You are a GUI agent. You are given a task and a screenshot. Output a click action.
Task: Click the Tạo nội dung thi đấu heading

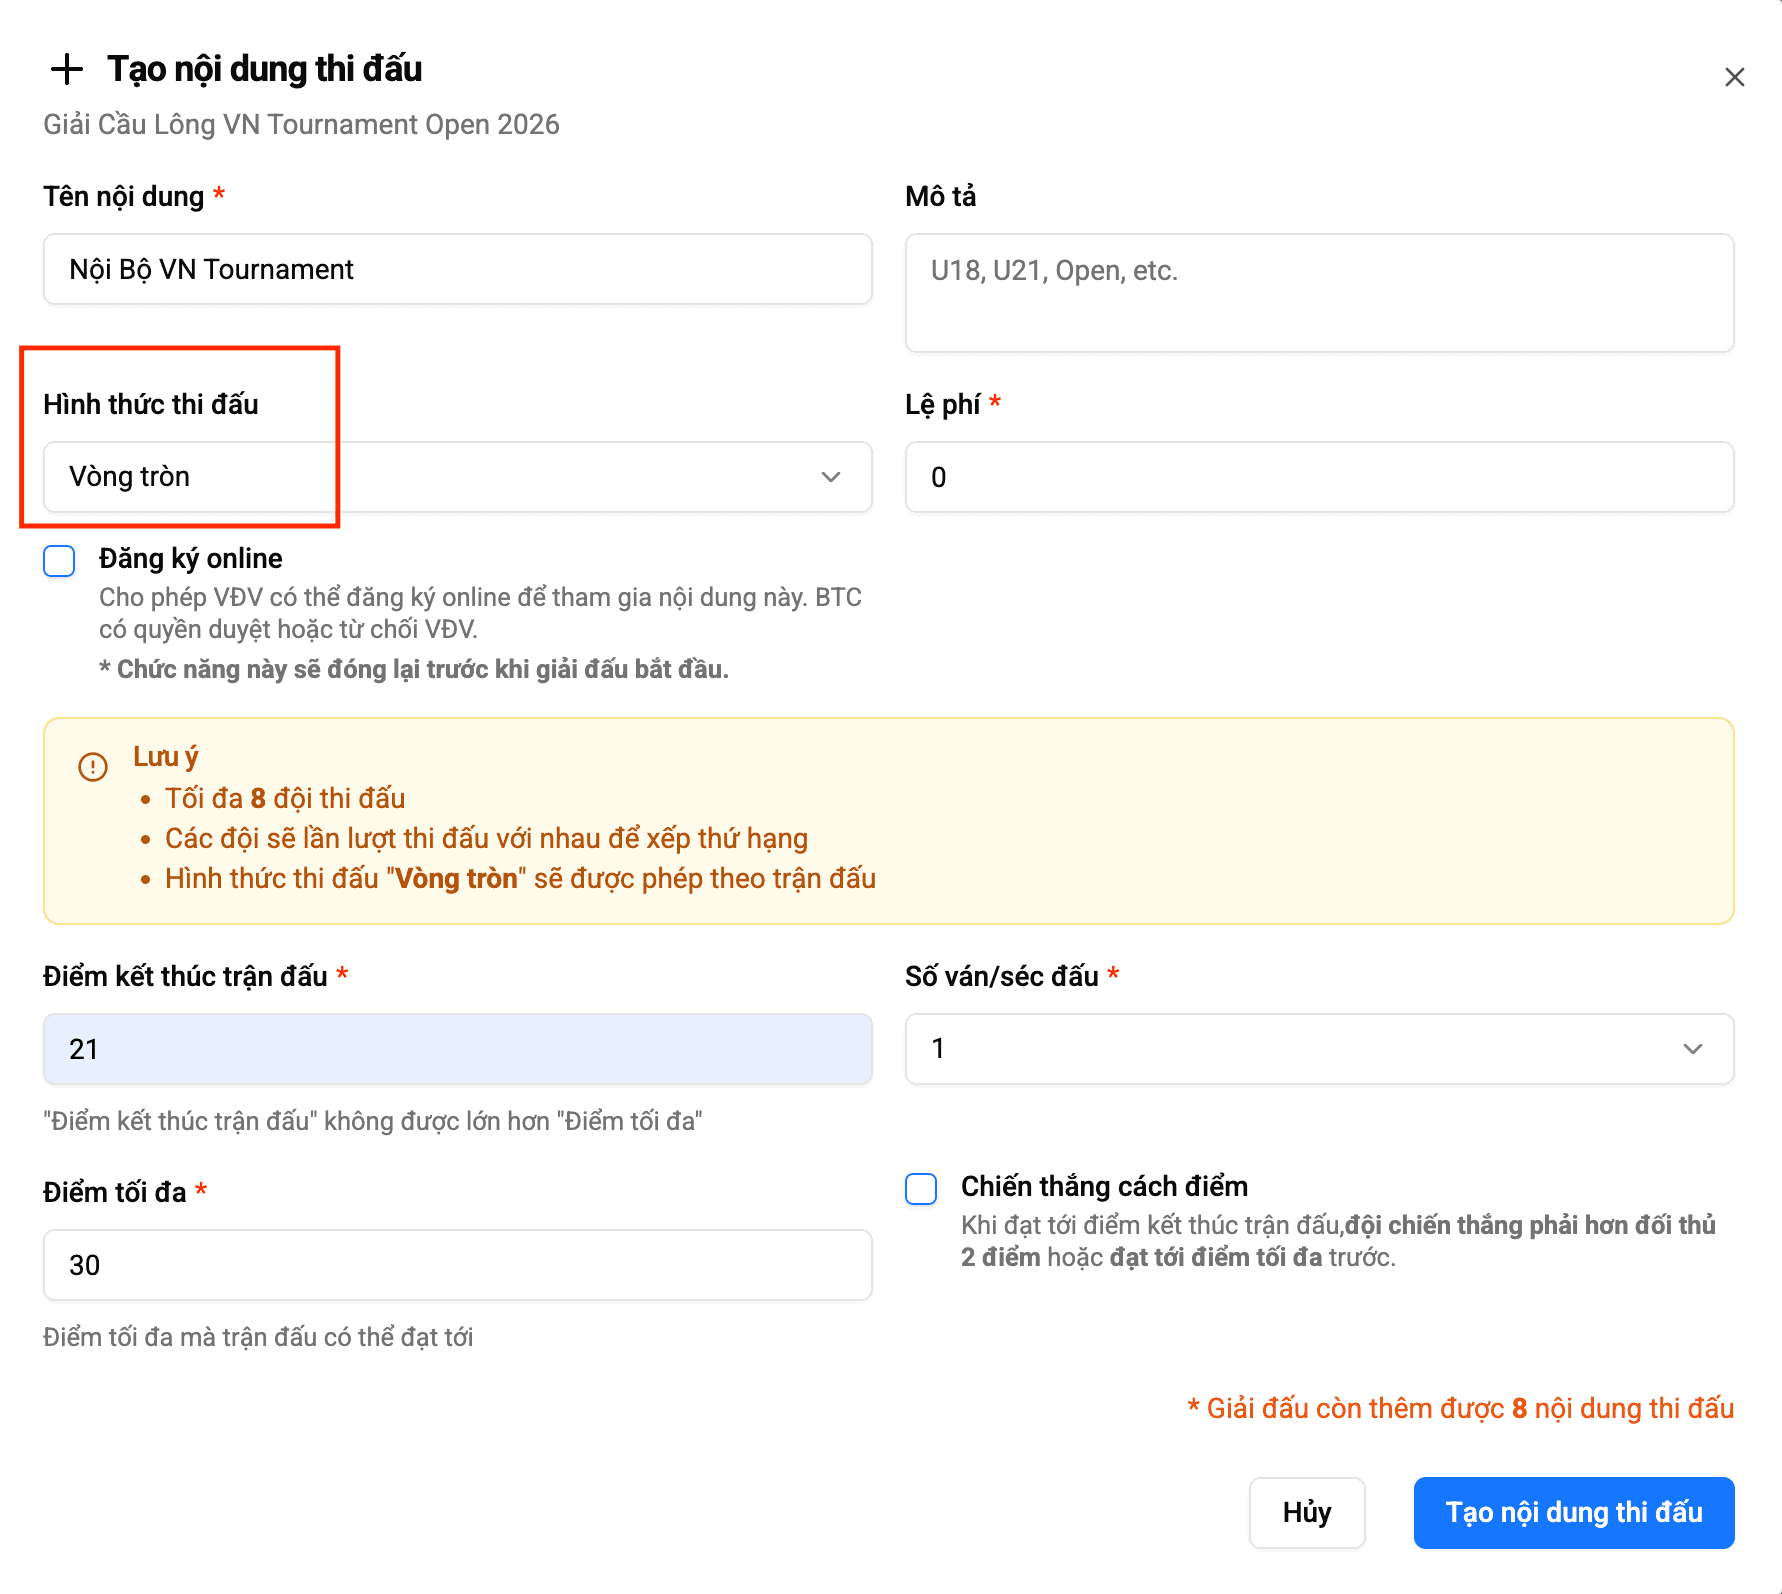coord(265,69)
